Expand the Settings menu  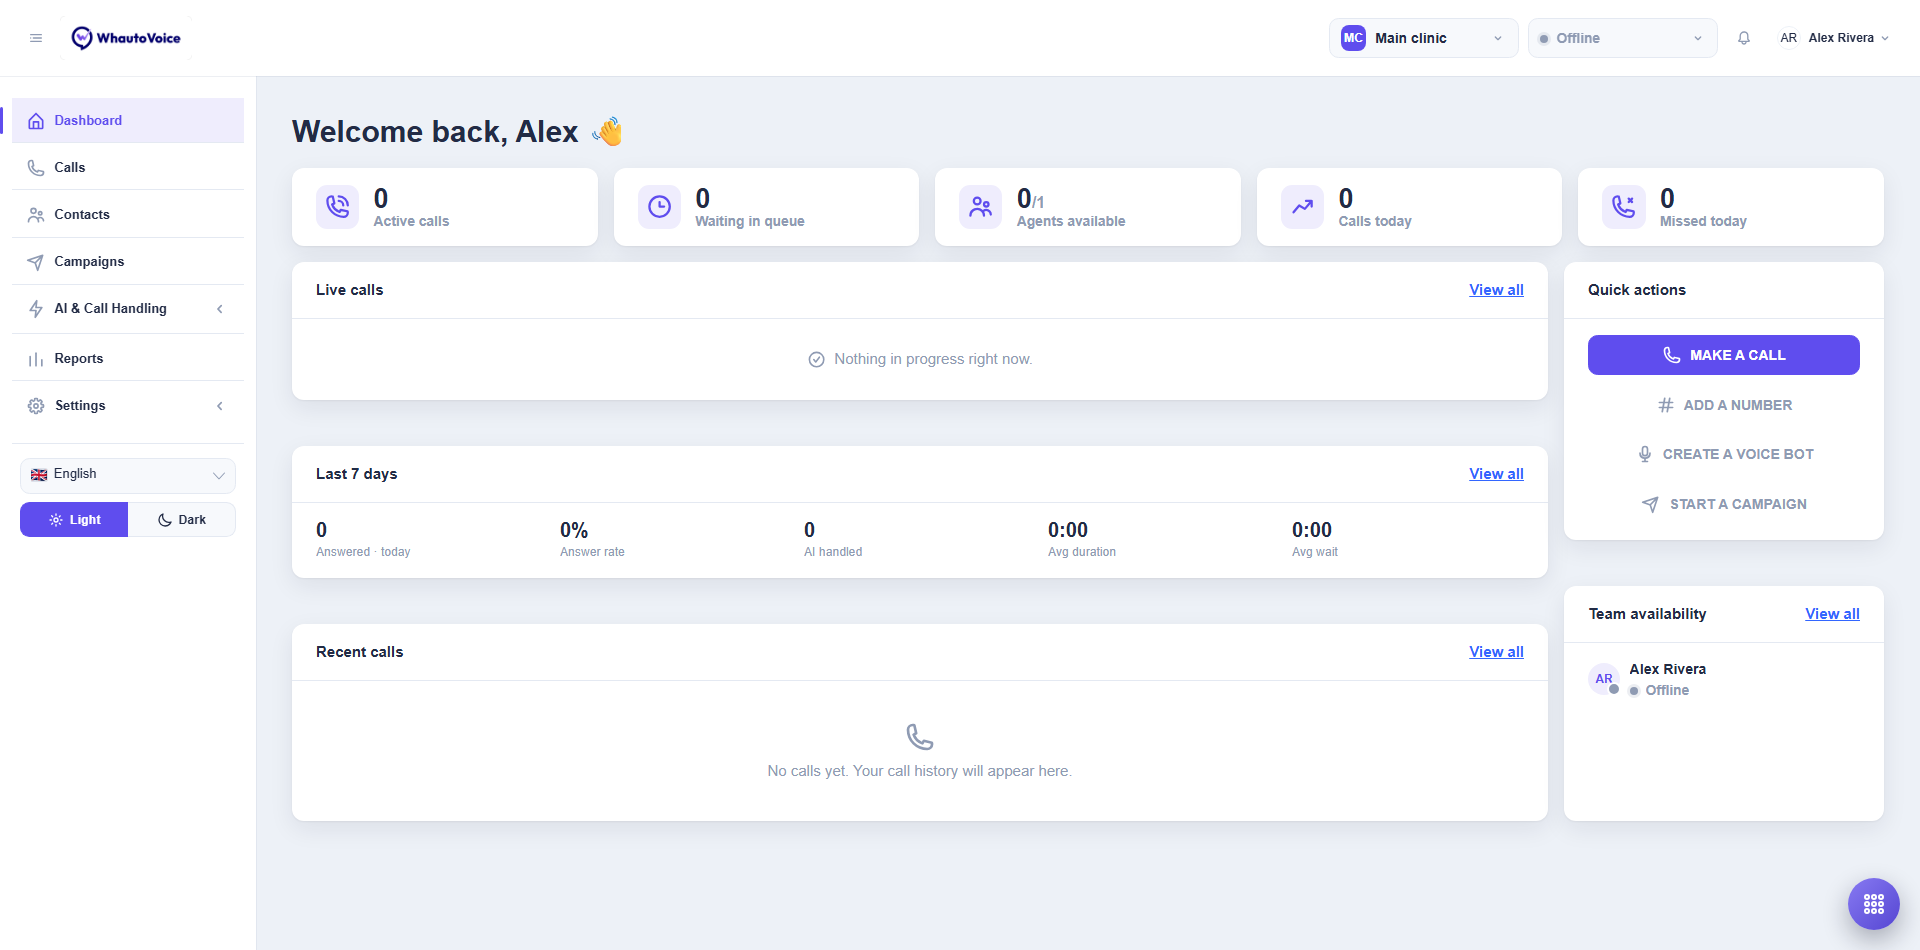click(128, 406)
